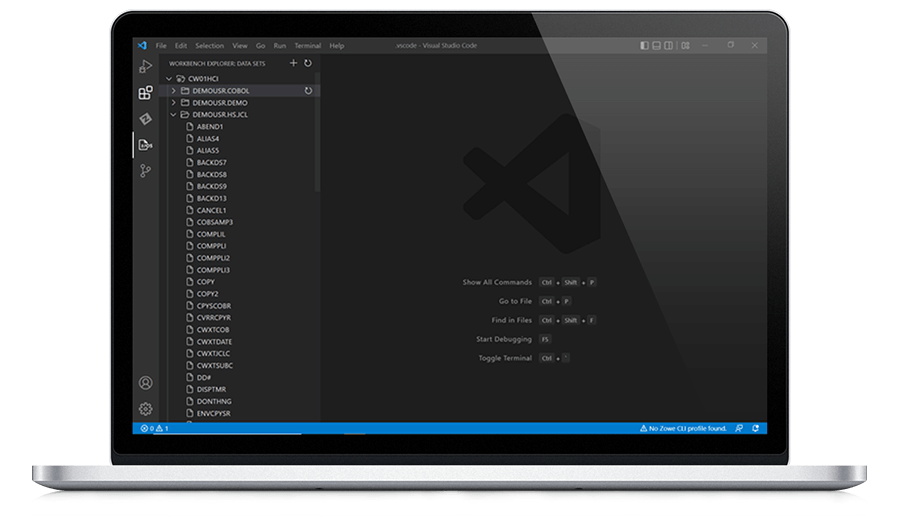This screenshot has height=516, width=900.
Task: Collapse the DEMOUSR.HS.JCL data set
Action: [173, 114]
